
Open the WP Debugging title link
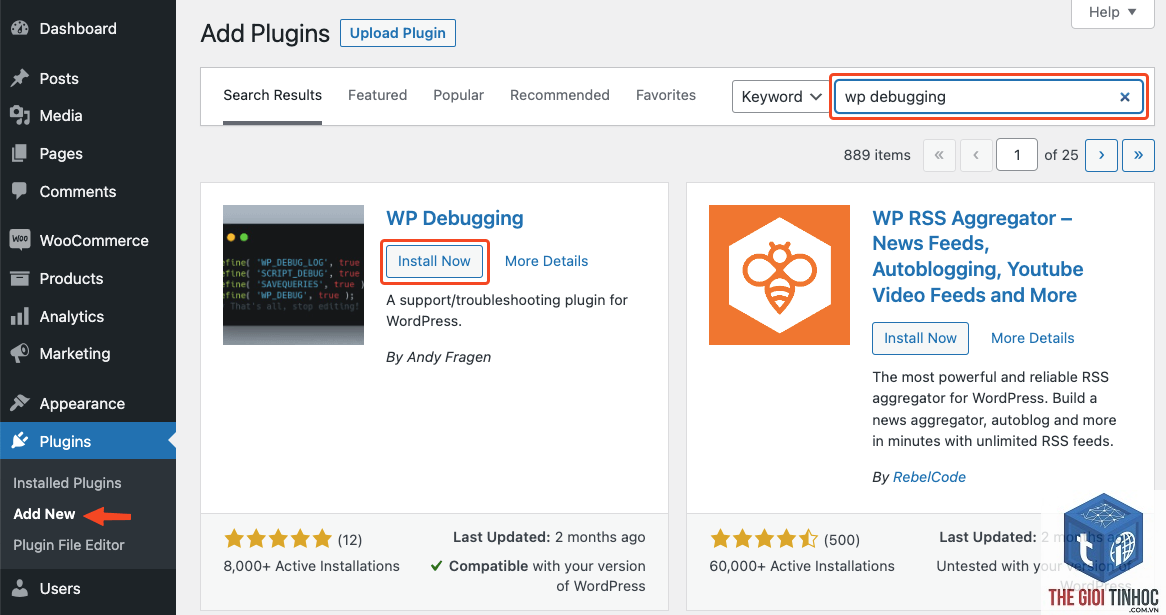point(454,218)
